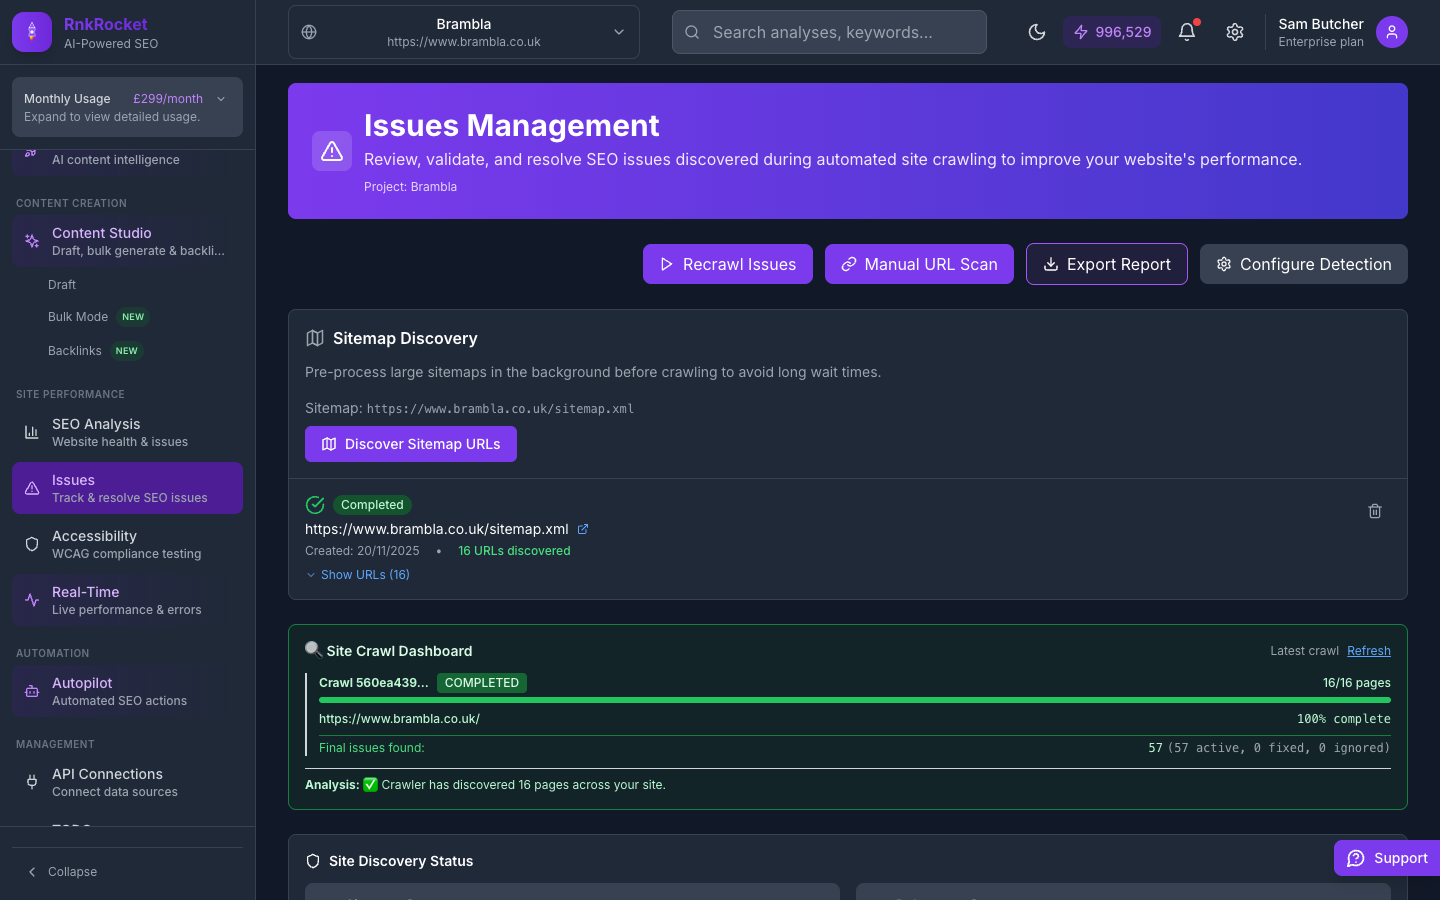Click the API Connections plug icon
The width and height of the screenshot is (1440, 900).
[32, 782]
